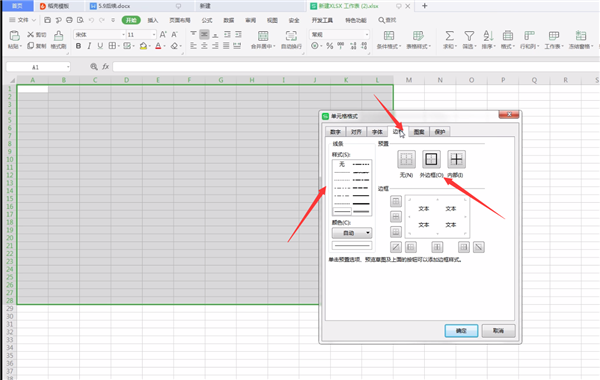The width and height of the screenshot is (600, 380).
Task: Click the print icon in quick toolbar
Action: coord(69,20)
